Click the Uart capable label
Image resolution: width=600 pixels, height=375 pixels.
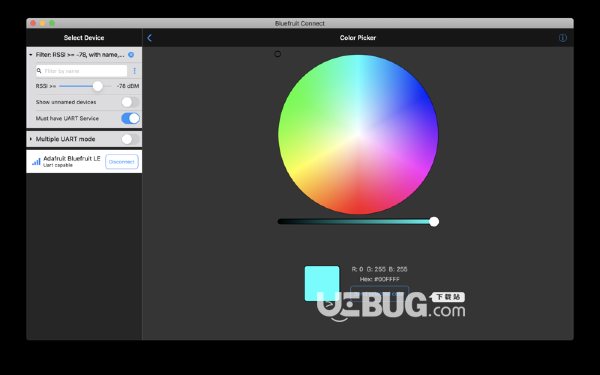point(58,165)
